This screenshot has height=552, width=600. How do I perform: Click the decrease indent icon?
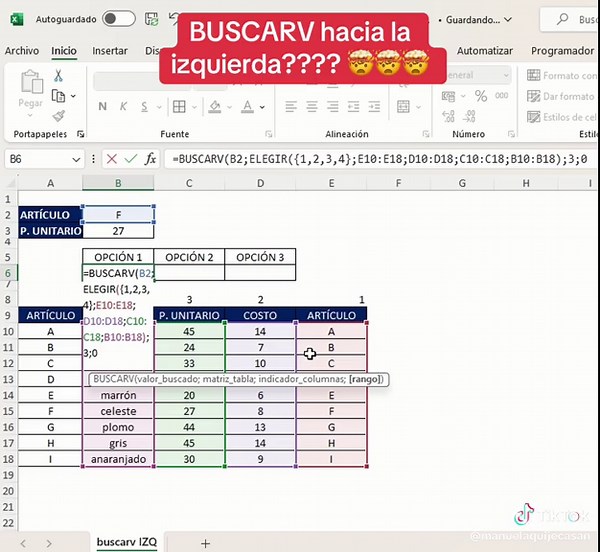point(353,106)
